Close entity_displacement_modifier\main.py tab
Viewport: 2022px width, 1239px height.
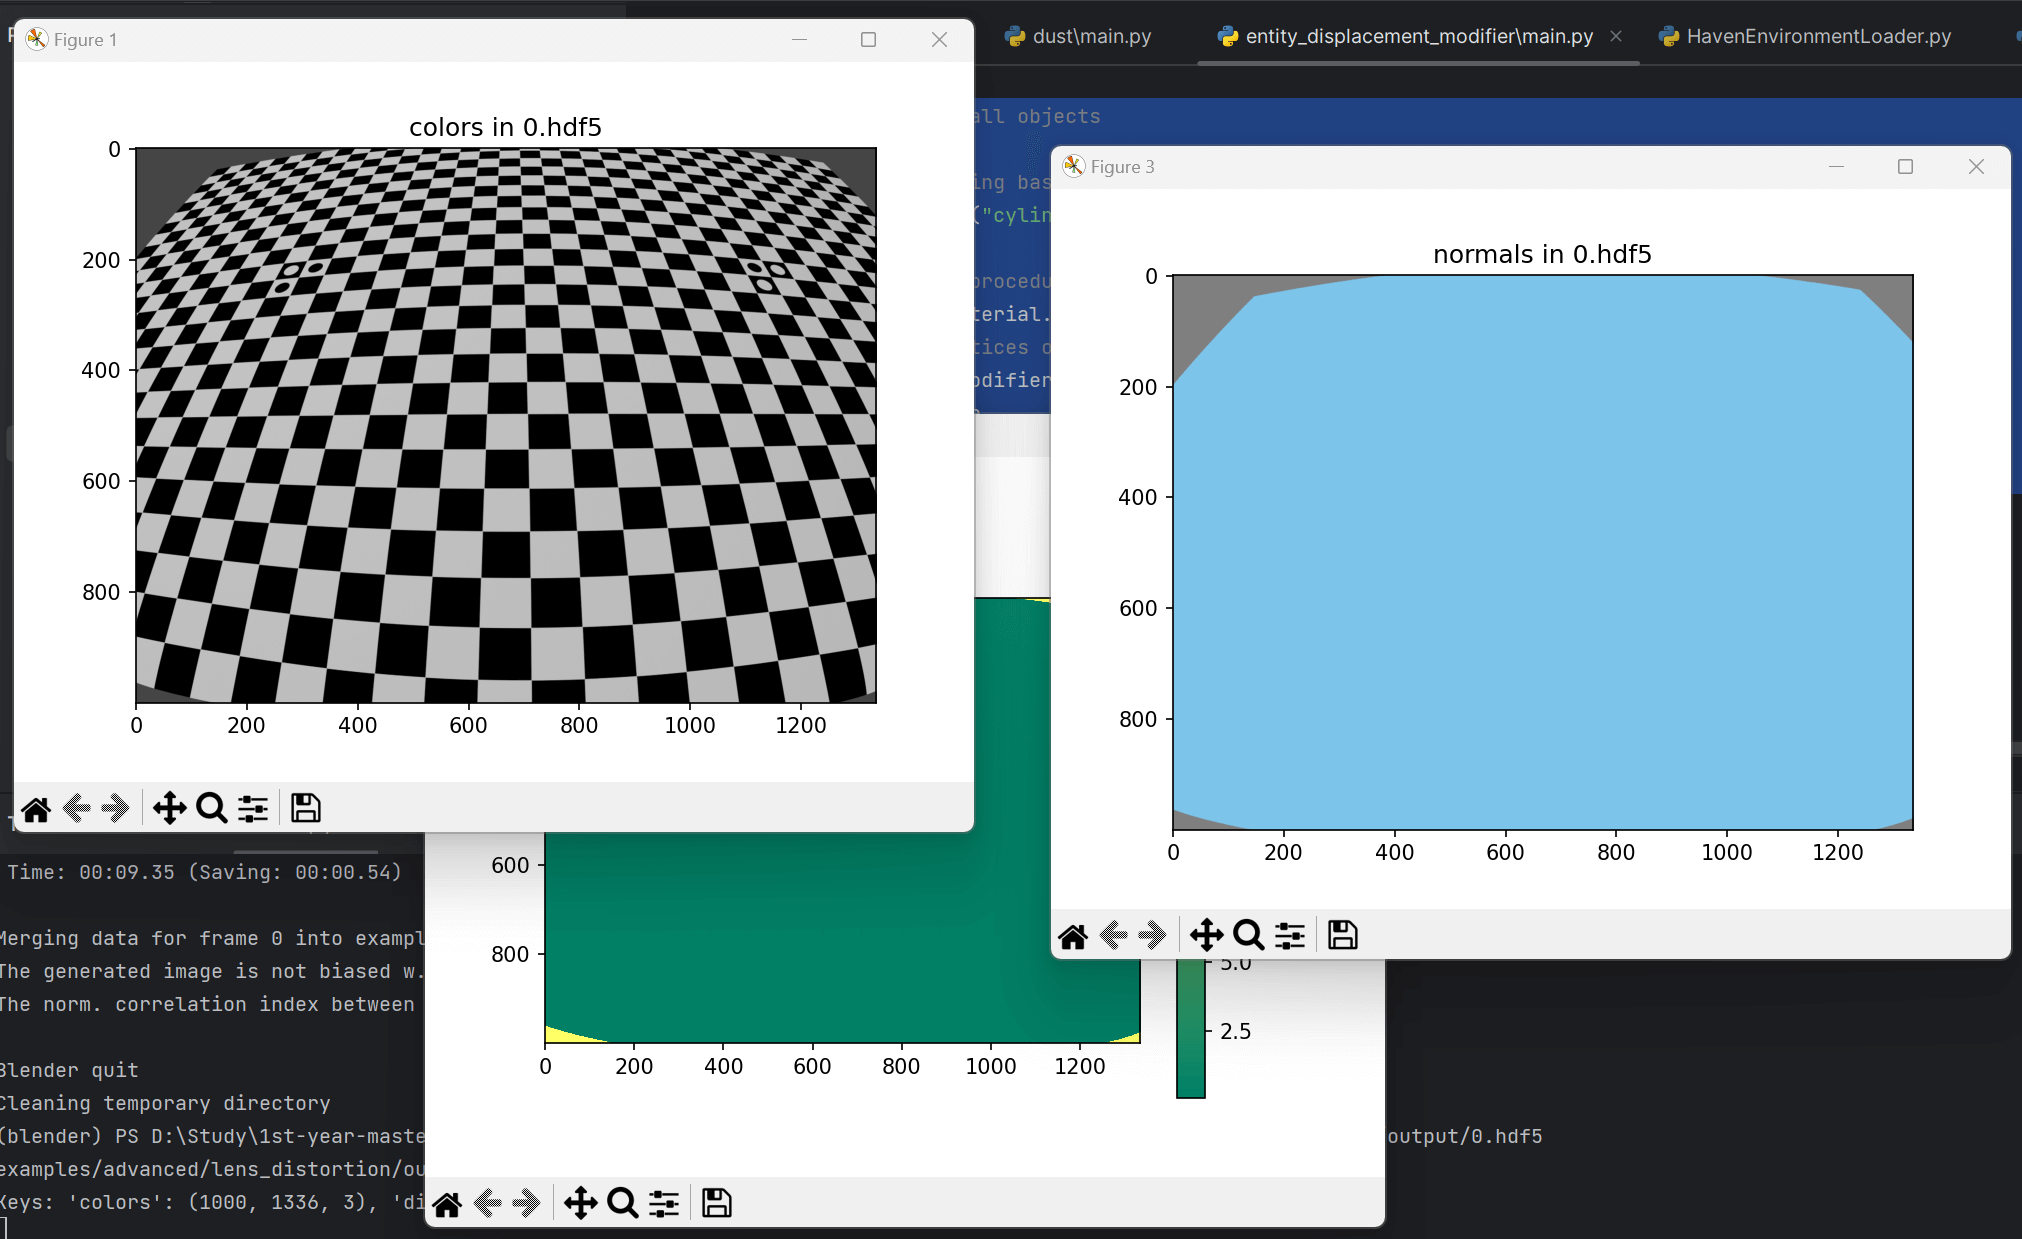pos(1616,36)
